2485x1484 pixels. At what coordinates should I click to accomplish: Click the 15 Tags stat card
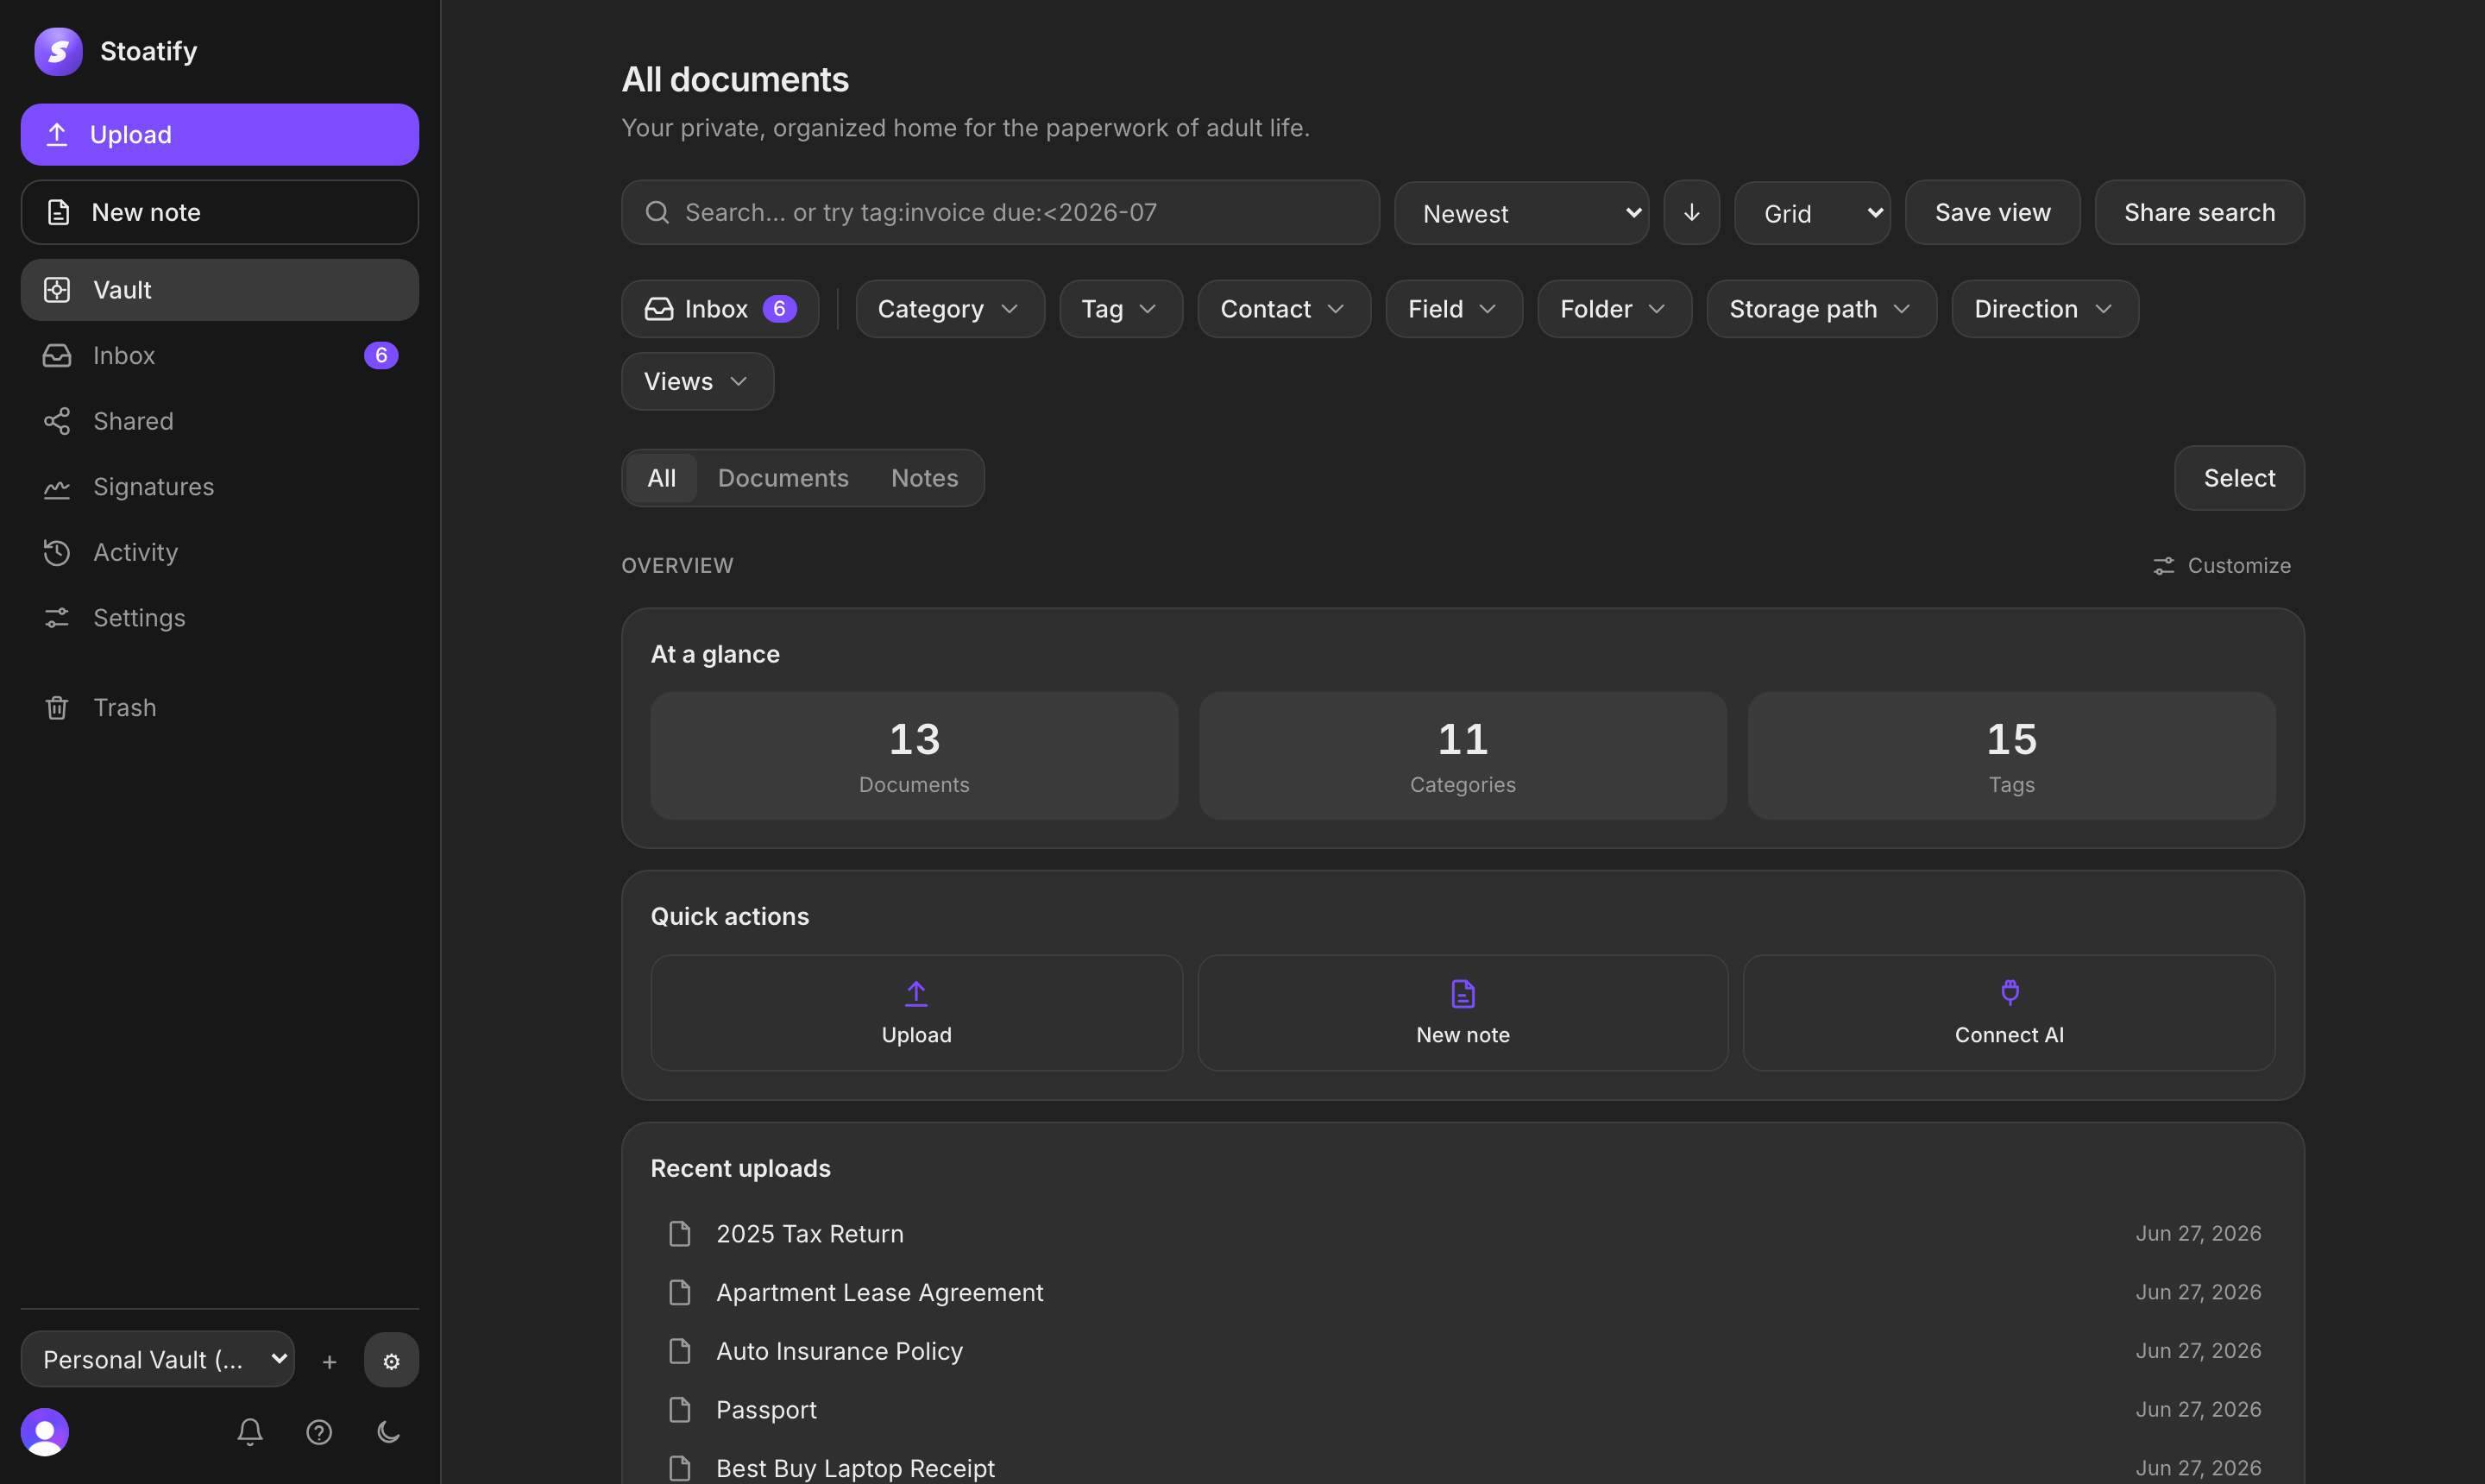tap(2011, 756)
